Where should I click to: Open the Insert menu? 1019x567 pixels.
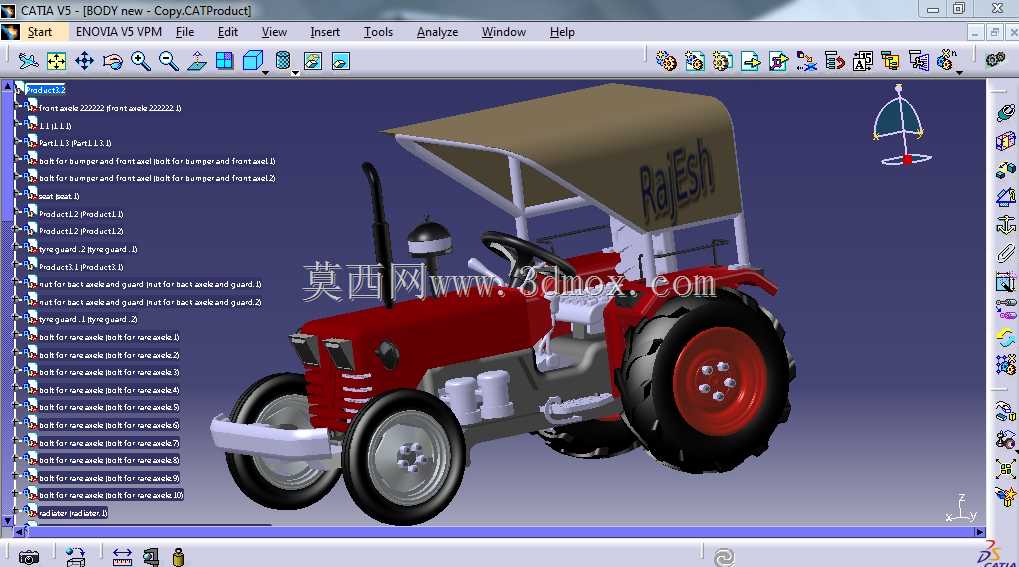[x=324, y=32]
